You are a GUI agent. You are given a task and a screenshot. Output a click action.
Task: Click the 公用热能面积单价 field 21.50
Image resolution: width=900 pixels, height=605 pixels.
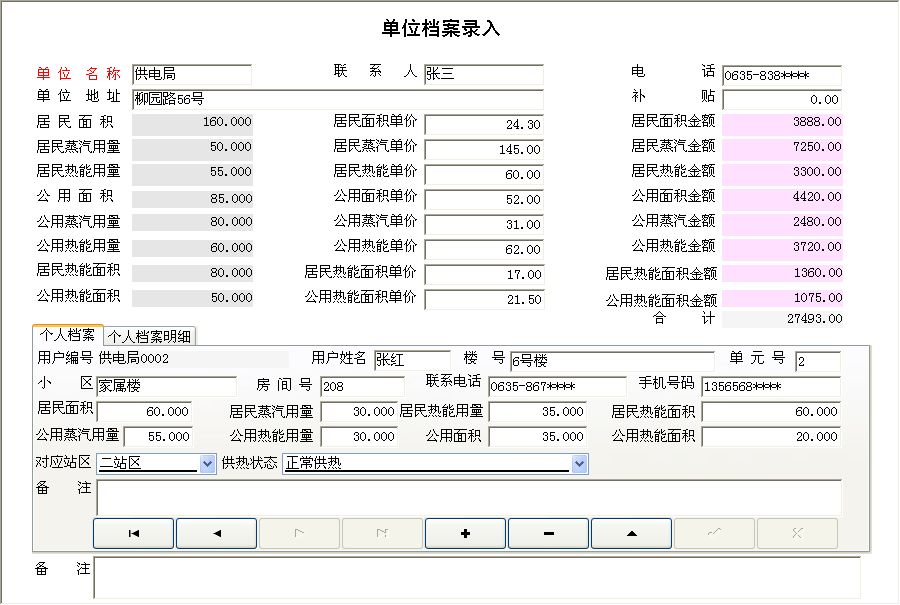pos(484,299)
